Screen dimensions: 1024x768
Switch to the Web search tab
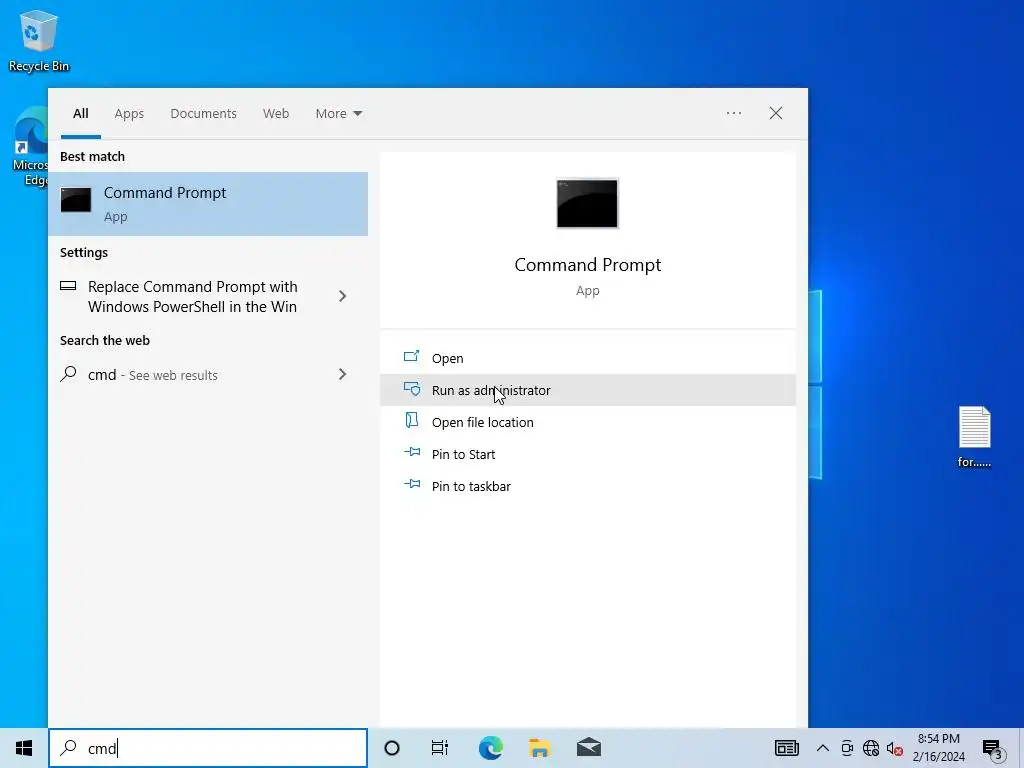coord(276,114)
